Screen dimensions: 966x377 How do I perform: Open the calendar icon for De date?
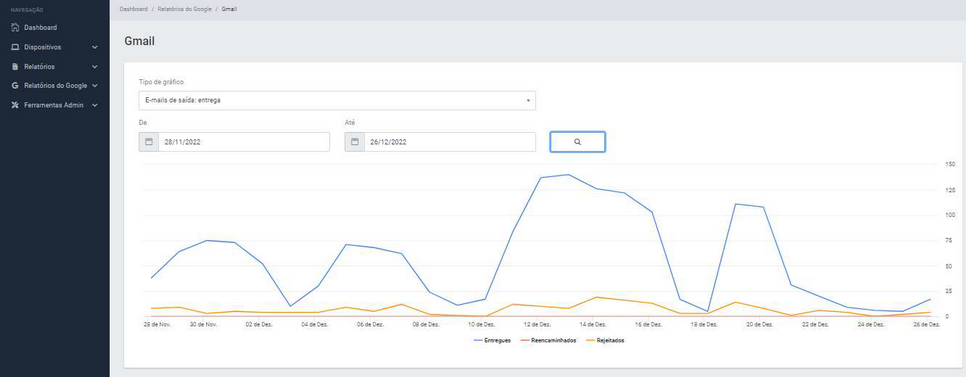[148, 142]
